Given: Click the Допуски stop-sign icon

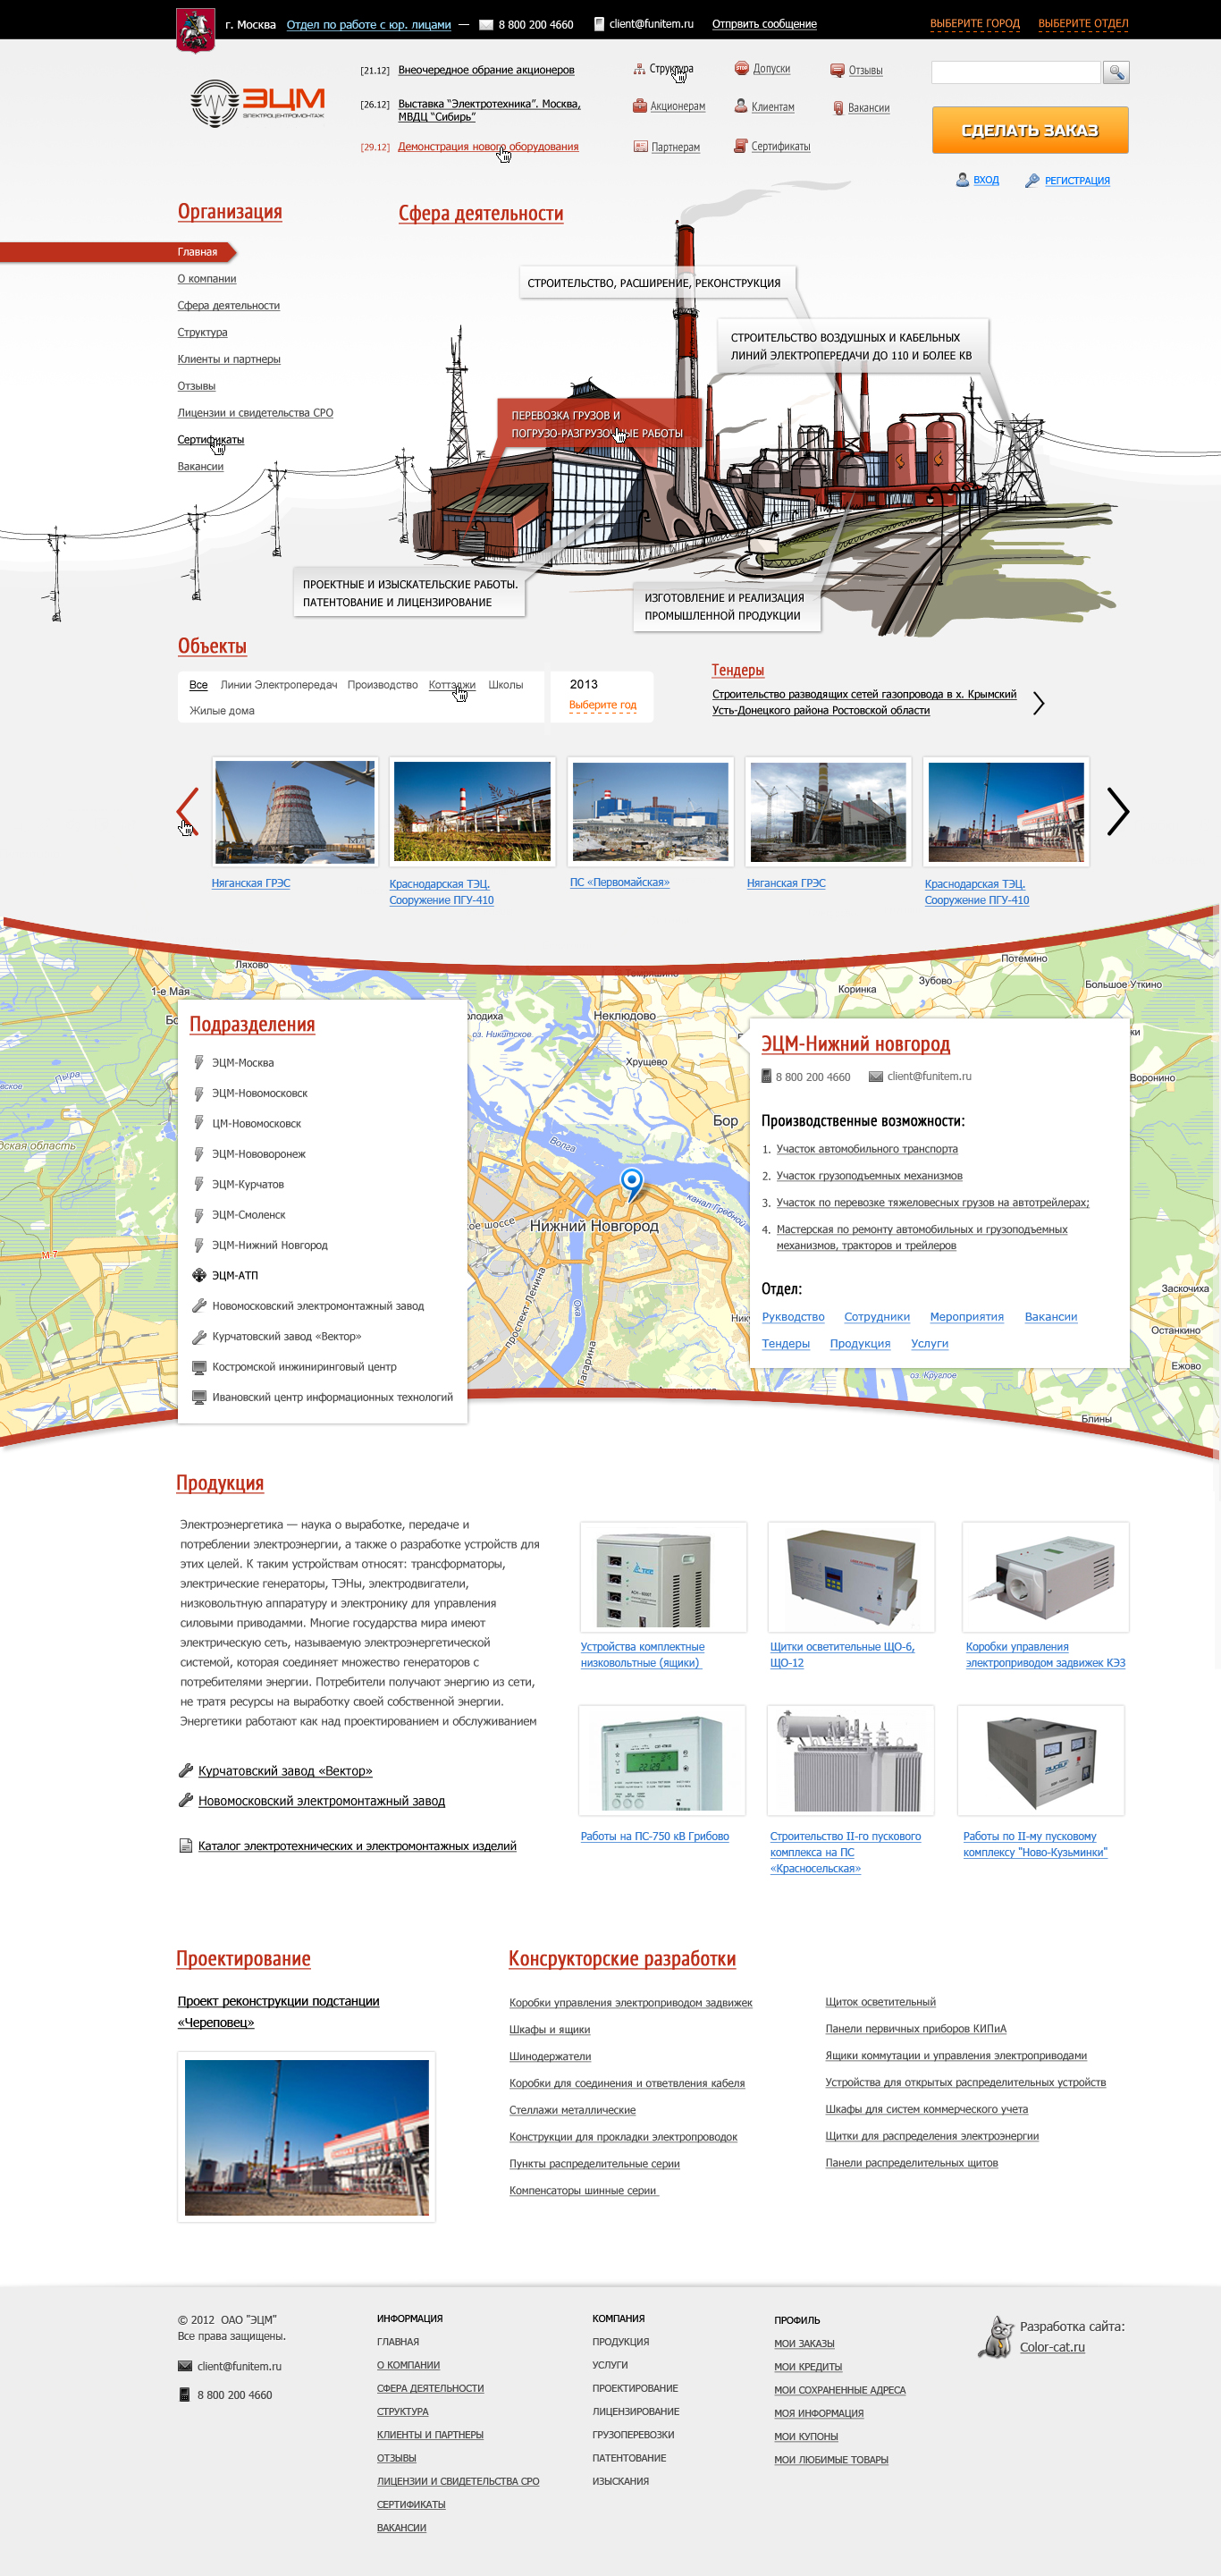Looking at the screenshot, I should coord(741,68).
